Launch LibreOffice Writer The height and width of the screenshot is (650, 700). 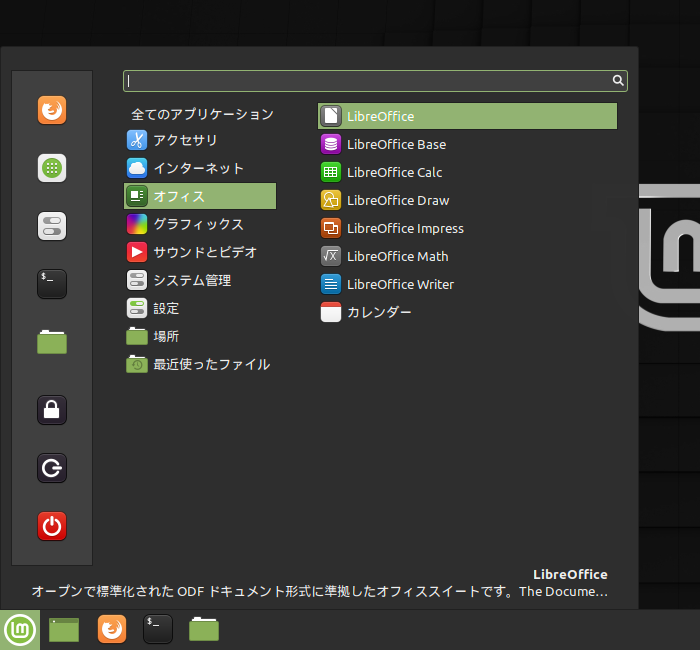(x=467, y=284)
